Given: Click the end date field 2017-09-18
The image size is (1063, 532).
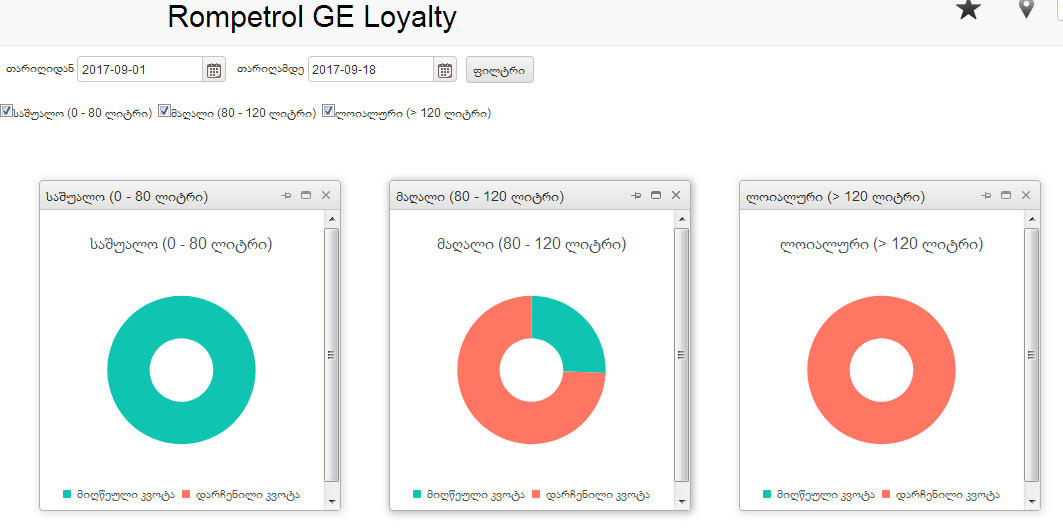Looking at the screenshot, I should pyautogui.click(x=370, y=70).
